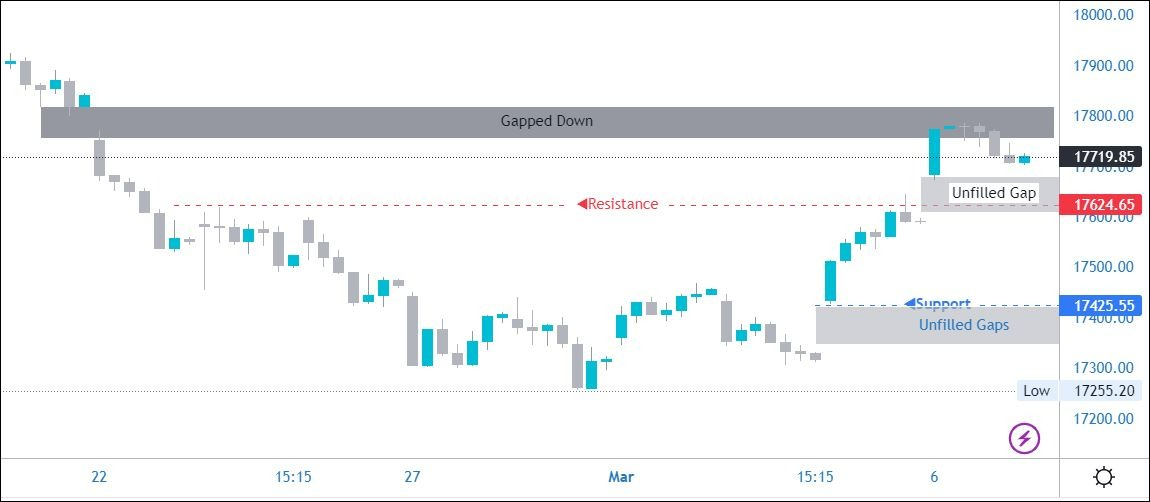Click the current price label 17719.85
This screenshot has height=502, width=1150.
pyautogui.click(x=1104, y=157)
